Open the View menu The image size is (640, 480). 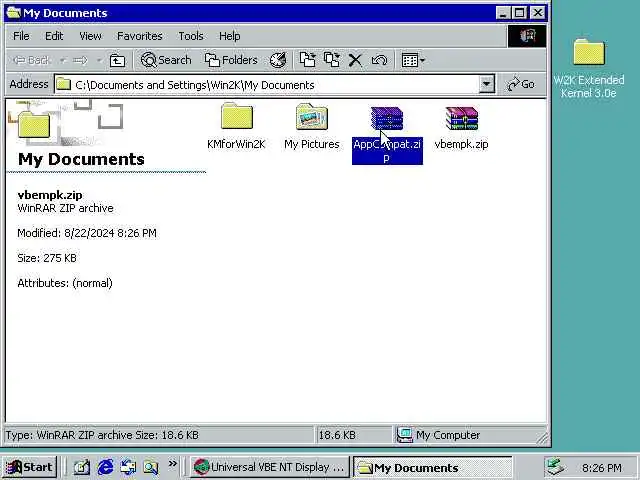pos(90,36)
